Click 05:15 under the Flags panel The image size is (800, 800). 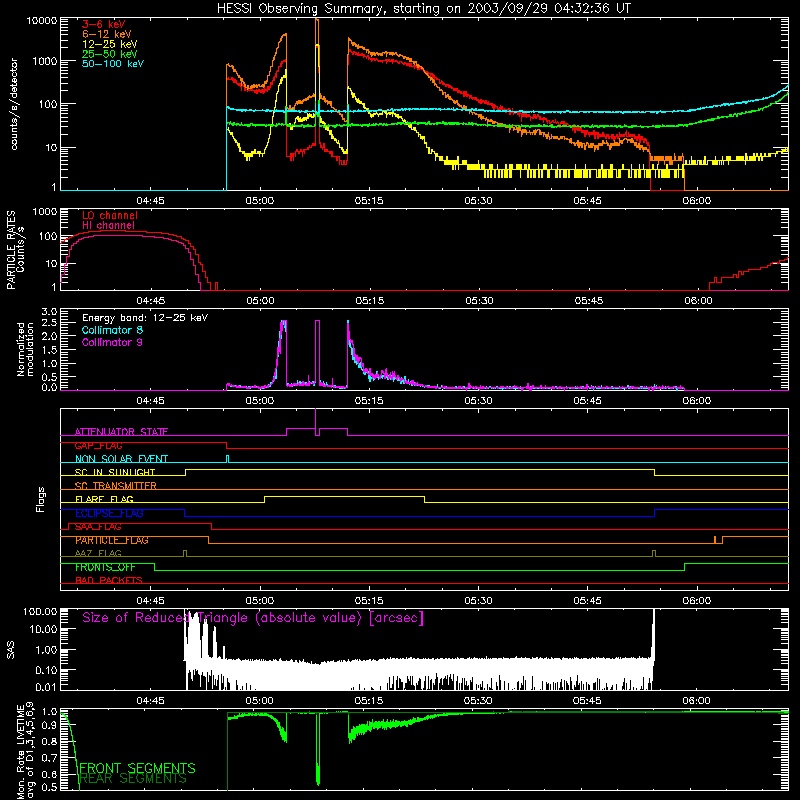[369, 601]
